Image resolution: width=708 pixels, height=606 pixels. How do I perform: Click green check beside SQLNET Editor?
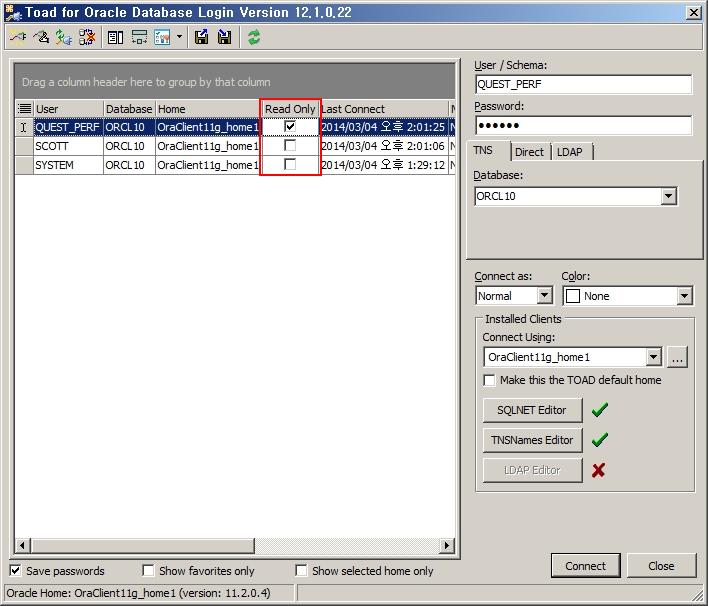click(600, 410)
